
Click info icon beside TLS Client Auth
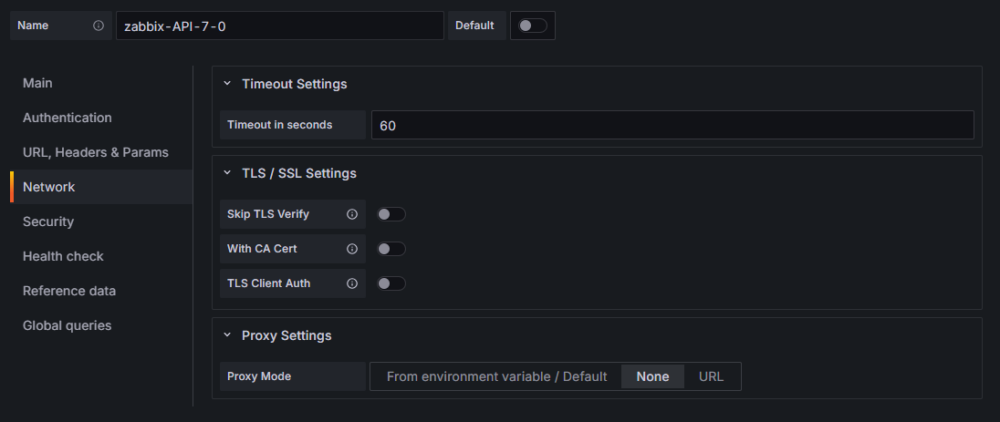[352, 284]
